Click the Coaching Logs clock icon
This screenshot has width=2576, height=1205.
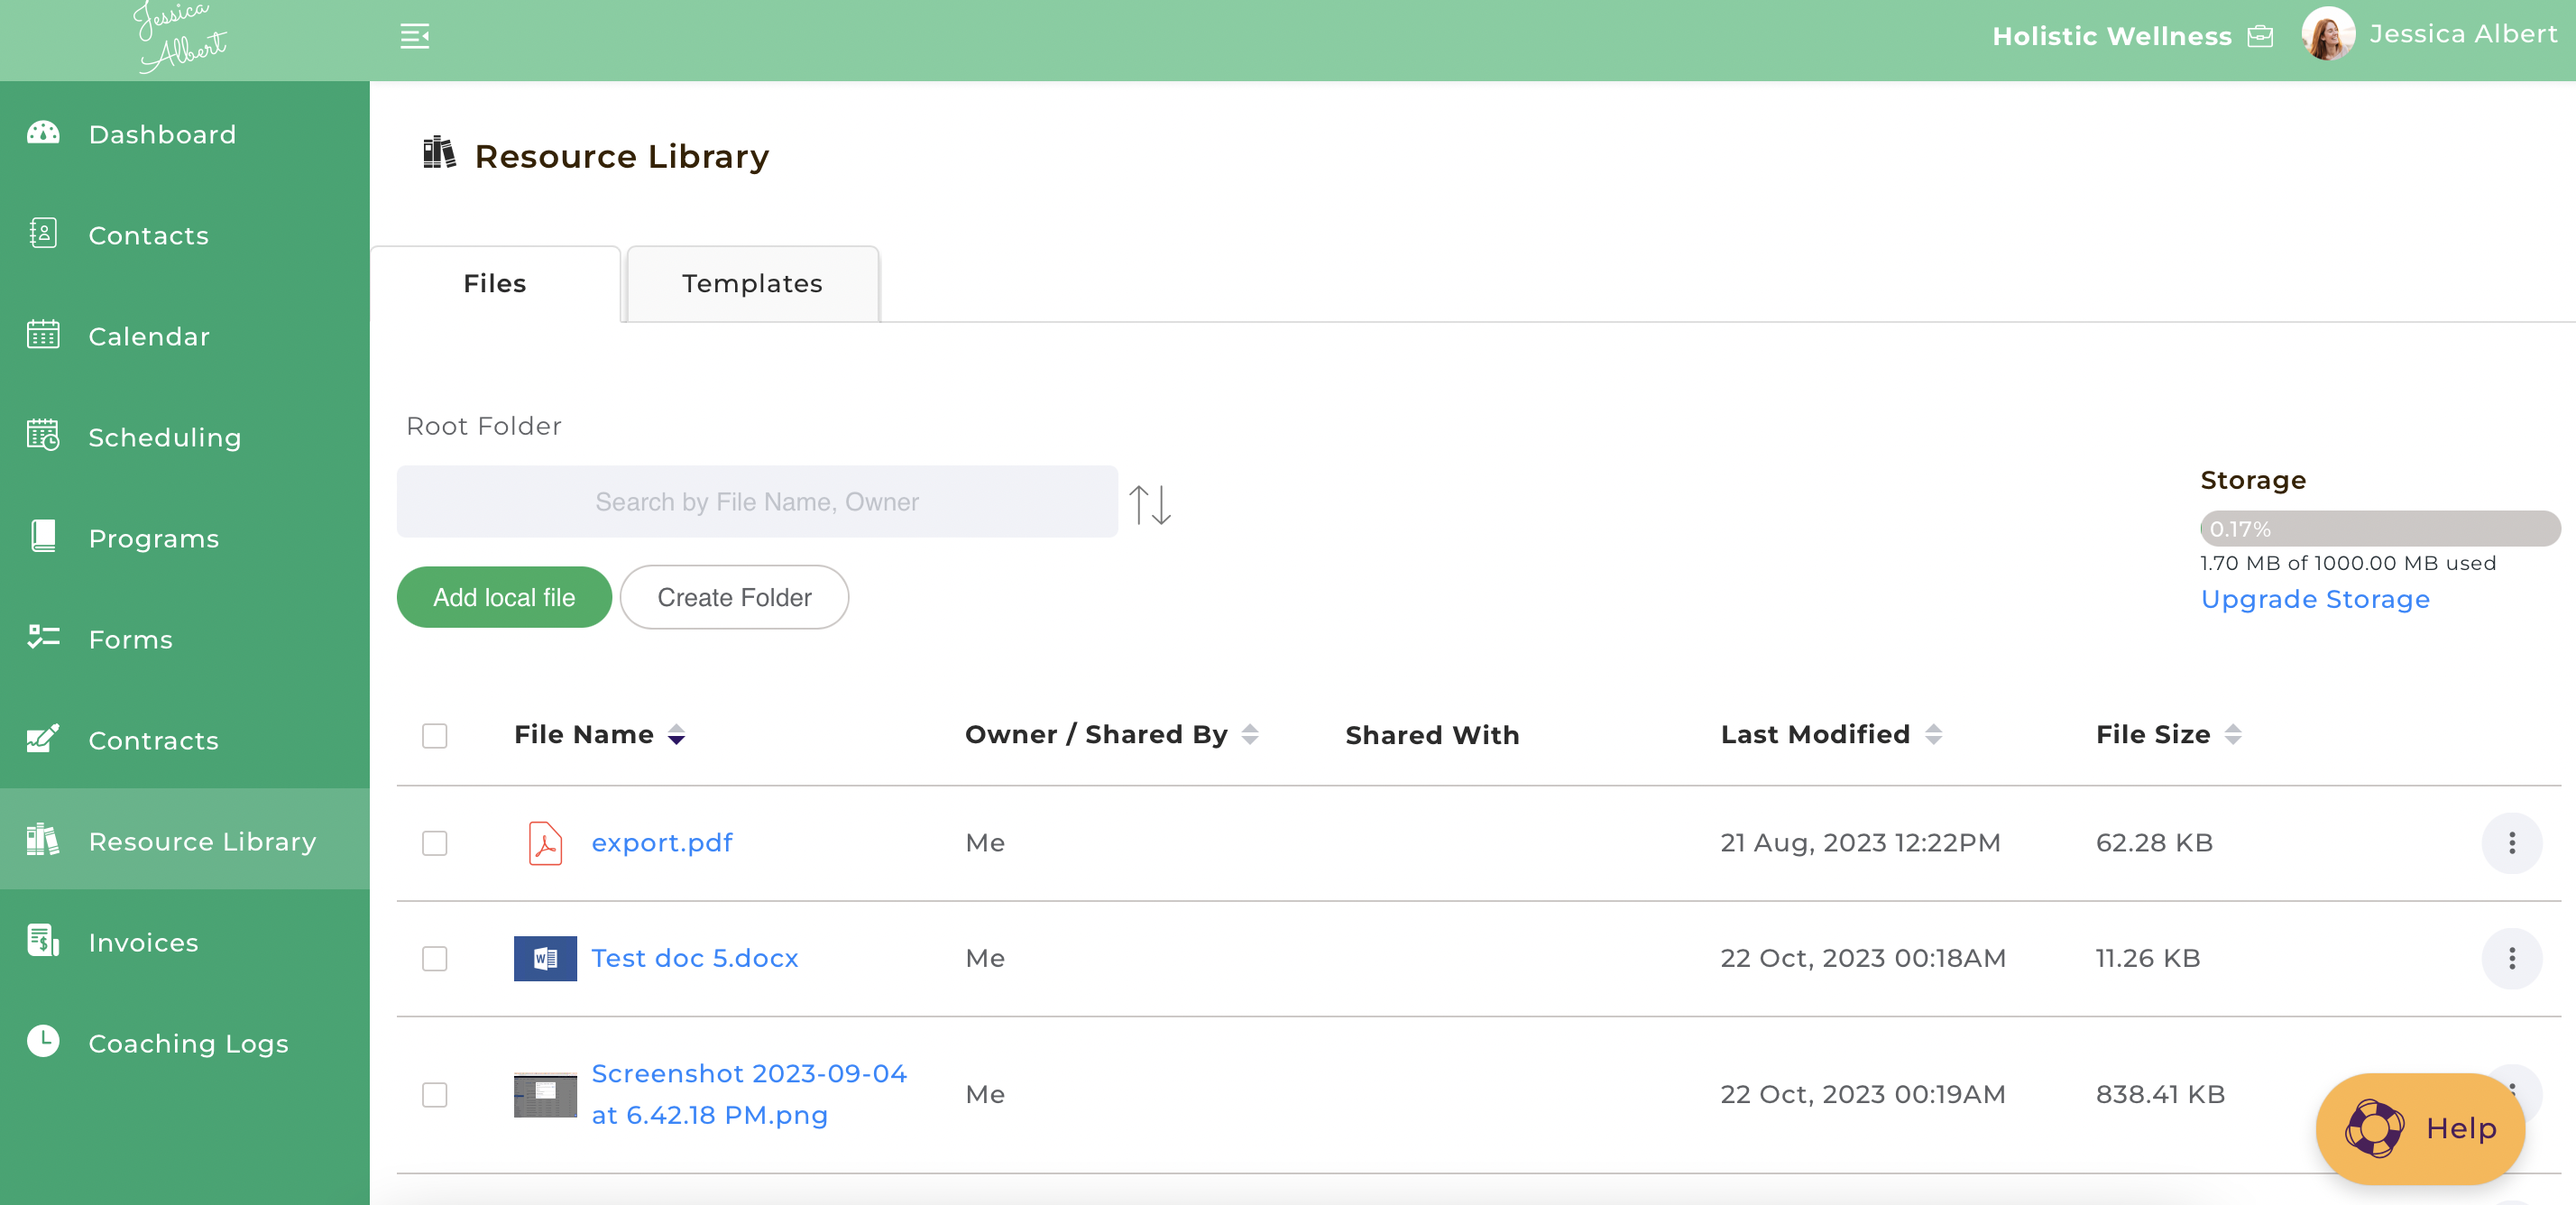[43, 1042]
